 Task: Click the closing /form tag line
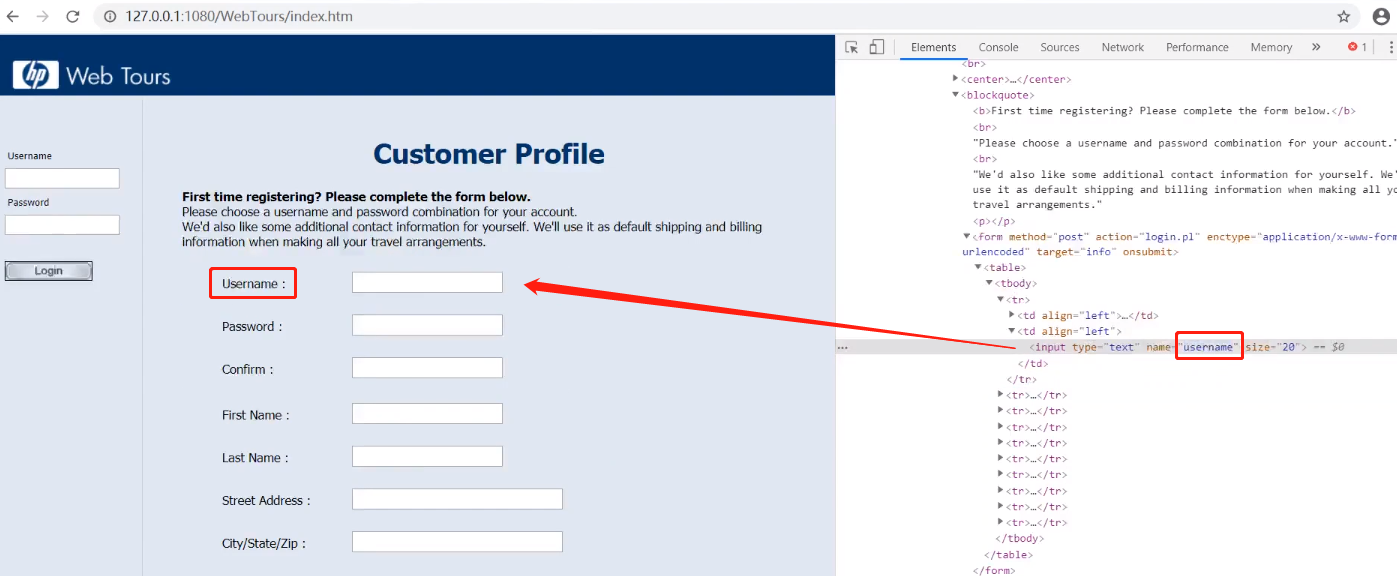click(994, 570)
